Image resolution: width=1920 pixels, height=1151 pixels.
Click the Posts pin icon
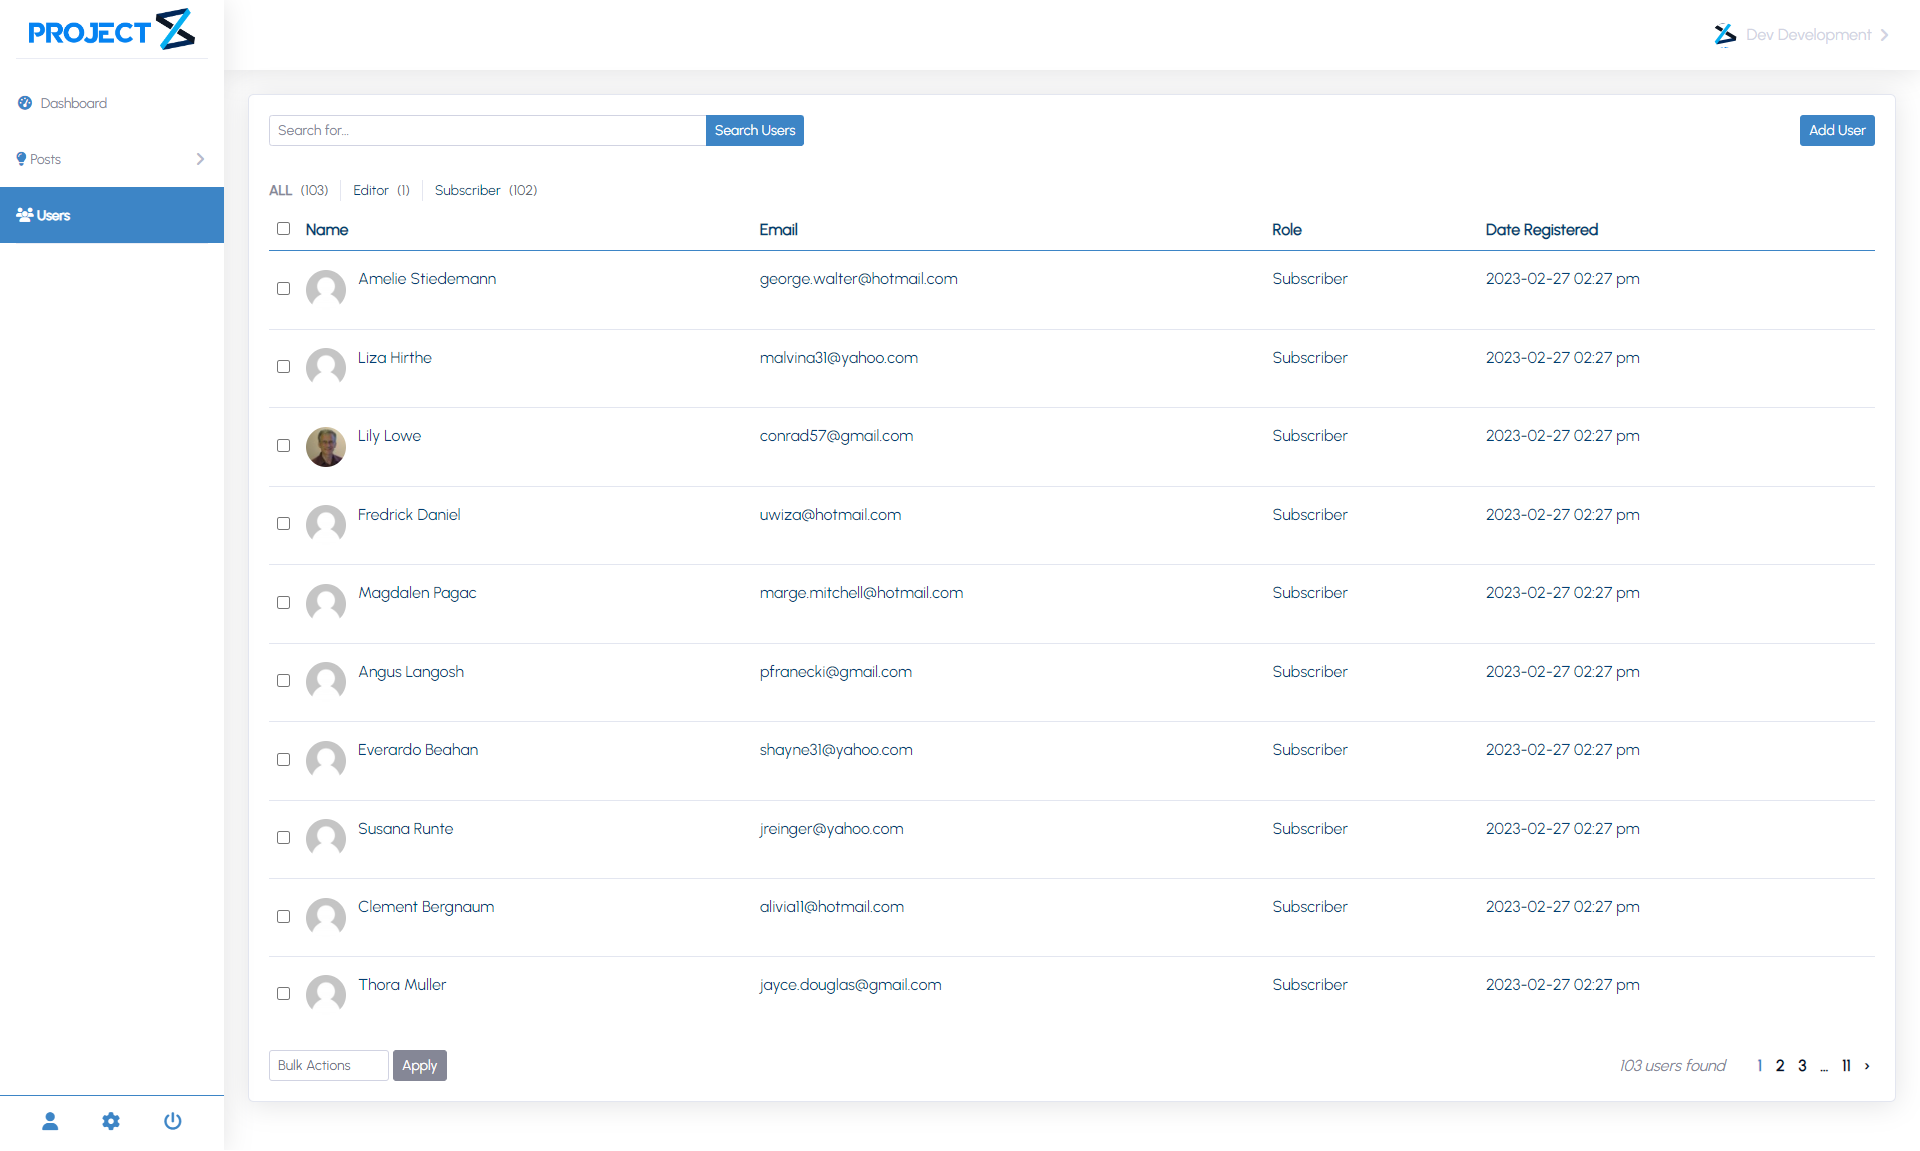pyautogui.click(x=21, y=159)
